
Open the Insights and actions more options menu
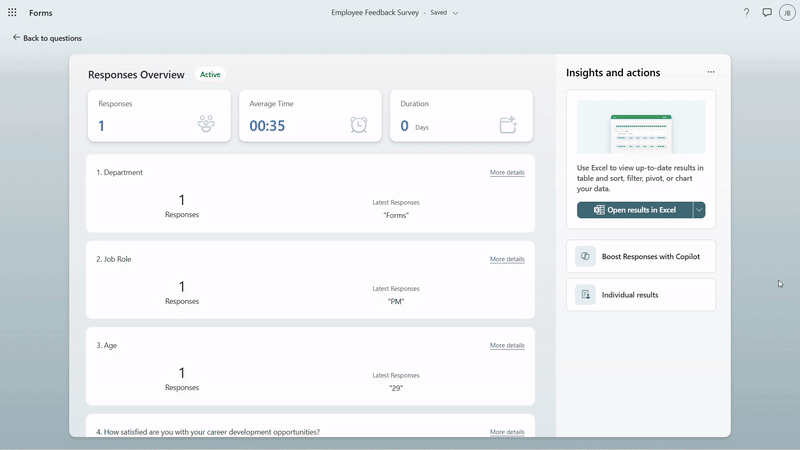tap(711, 72)
